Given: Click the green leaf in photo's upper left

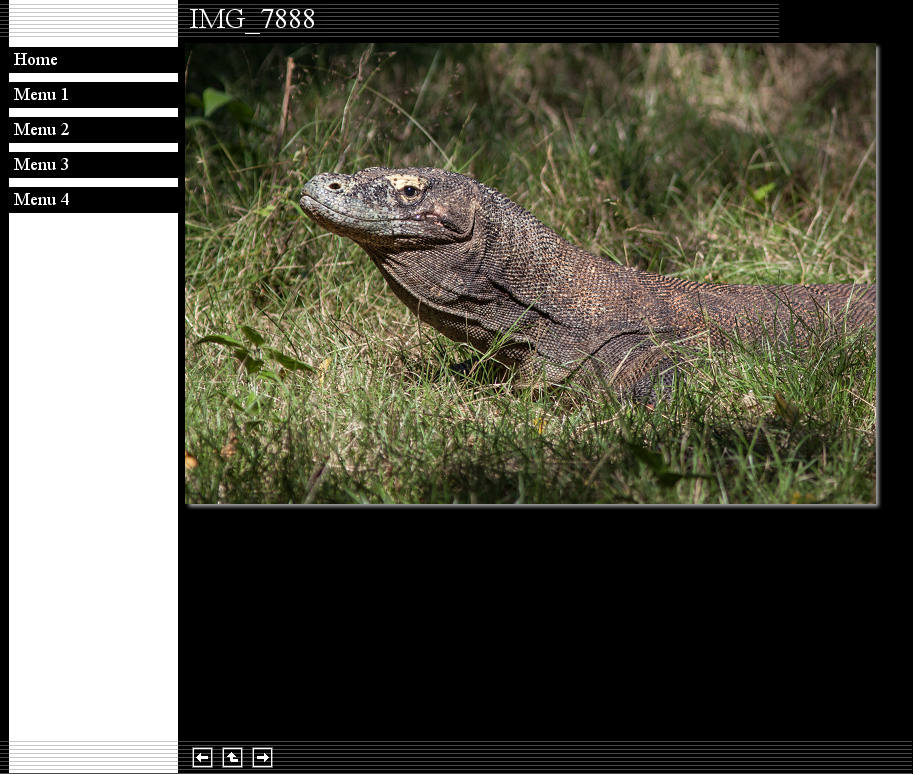Looking at the screenshot, I should point(217,101).
